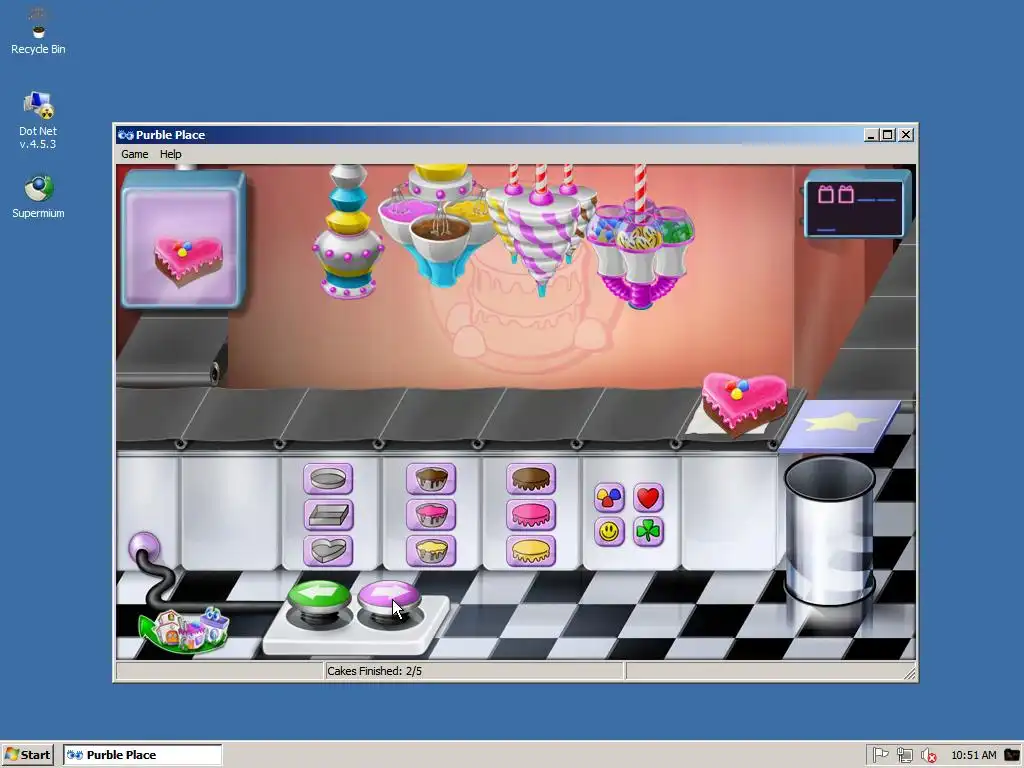Viewport: 1024px width, 768px height.
Task: Click the cake order preview screen
Action: pyautogui.click(x=184, y=239)
